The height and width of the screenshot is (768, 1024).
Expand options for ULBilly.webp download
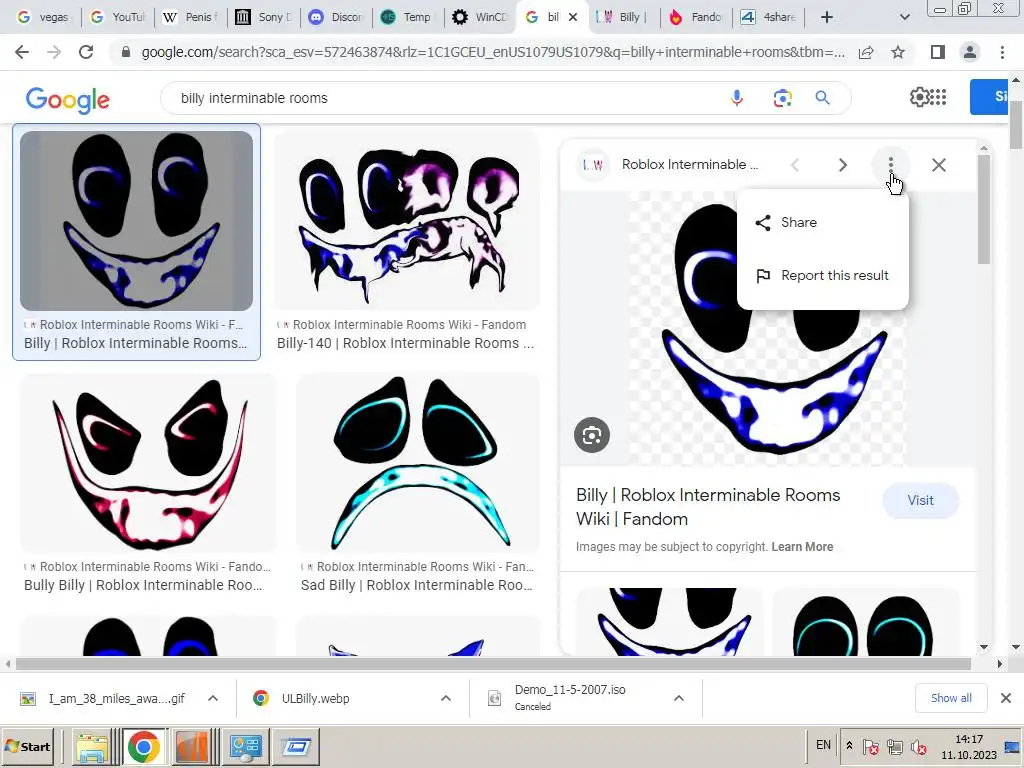point(446,698)
